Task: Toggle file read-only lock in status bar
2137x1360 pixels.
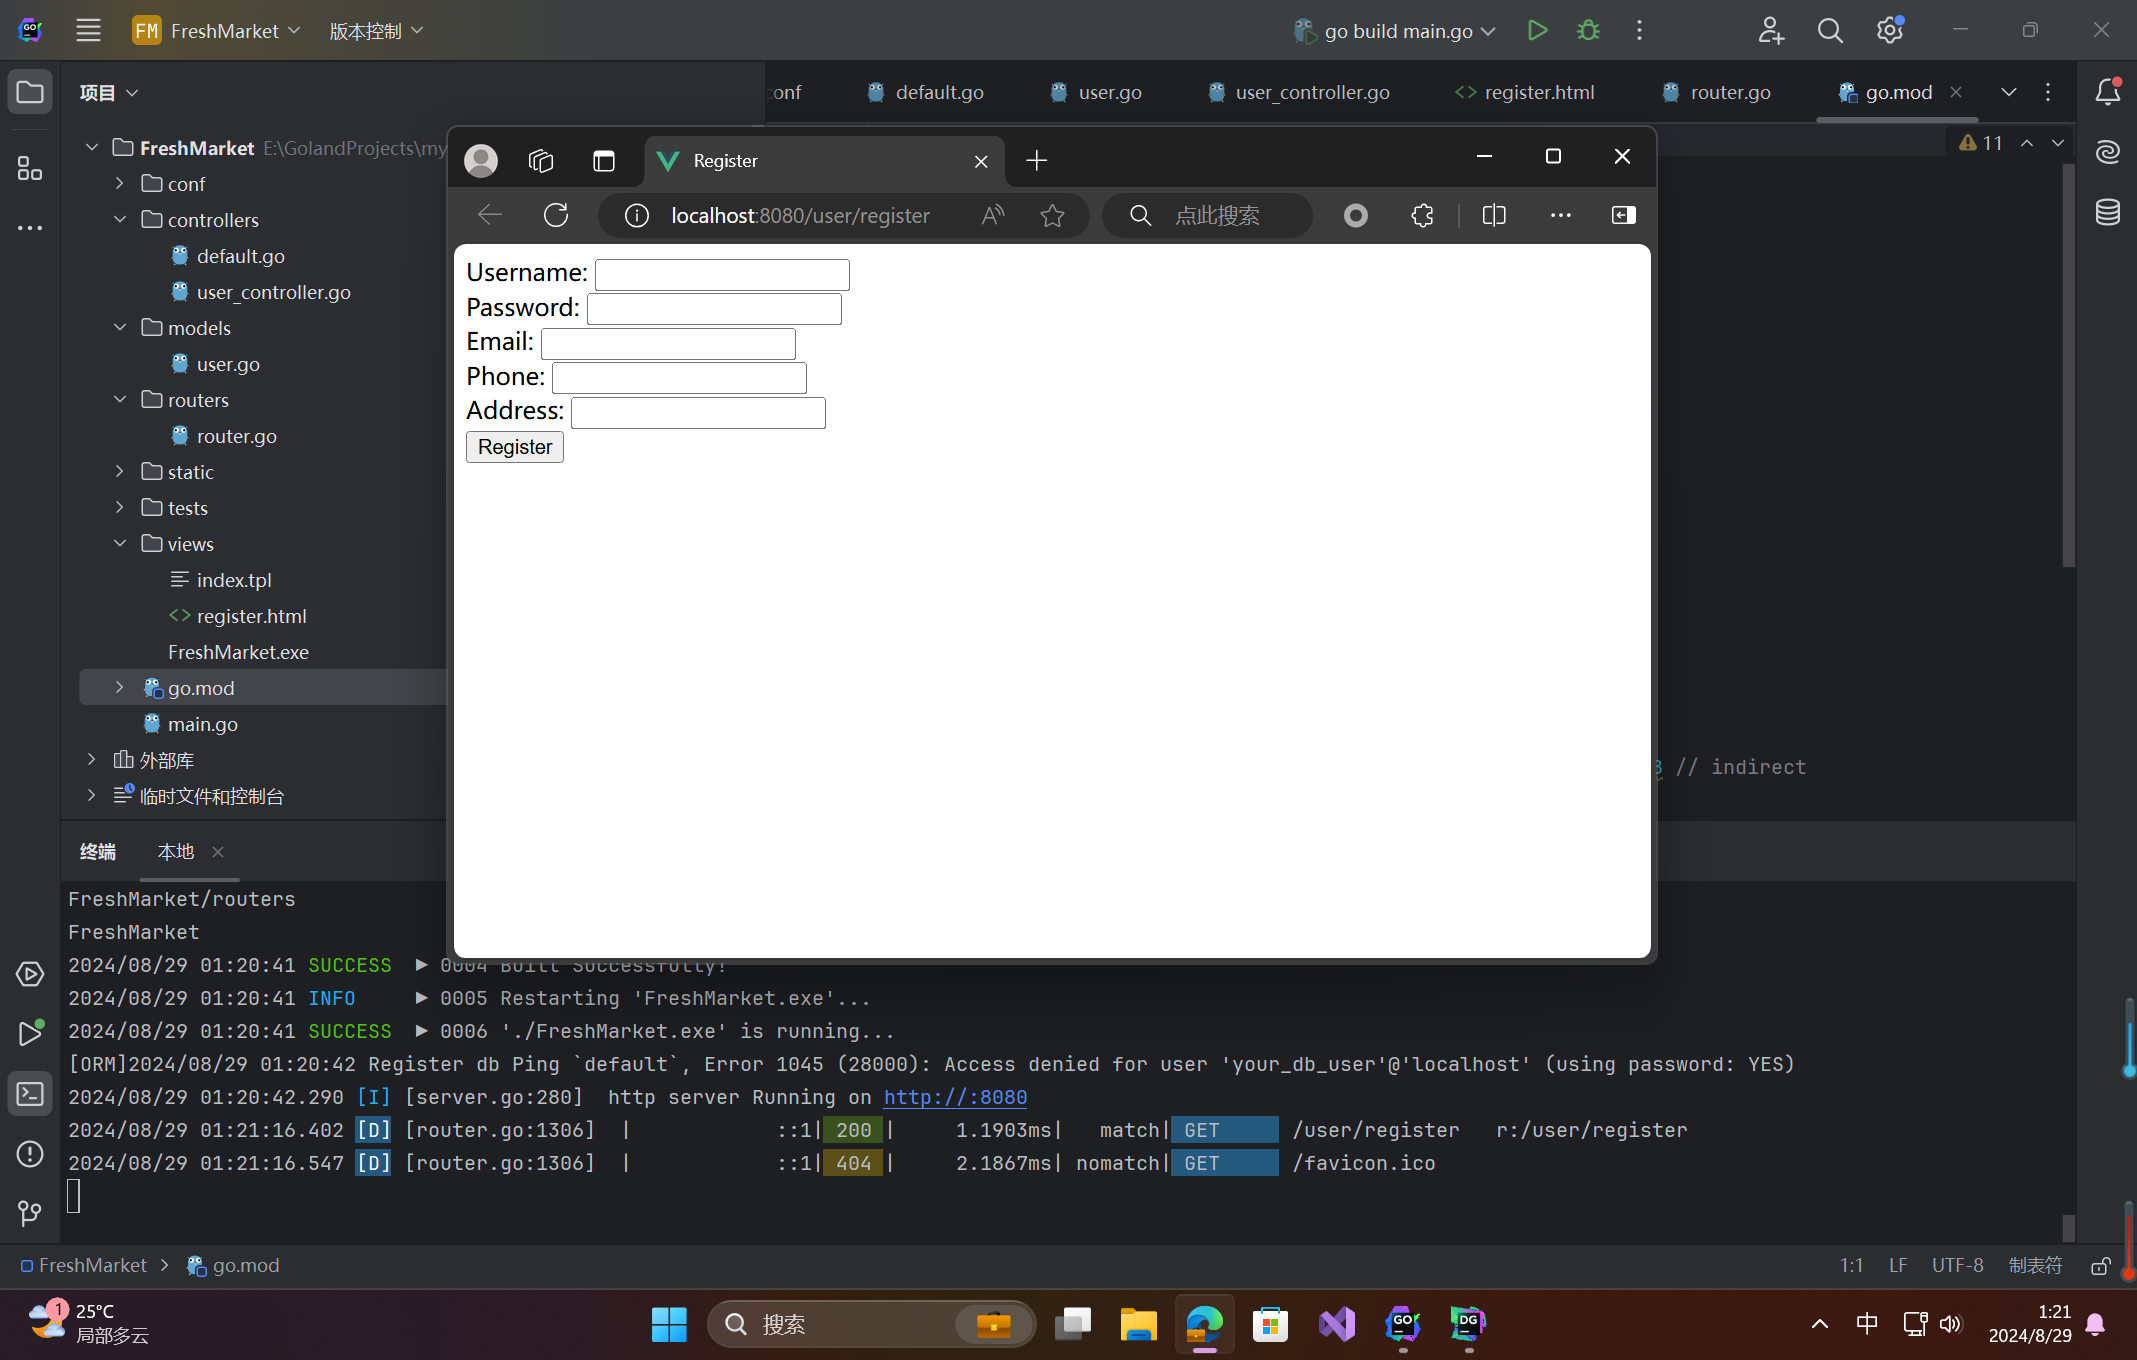Action: tap(2100, 1265)
